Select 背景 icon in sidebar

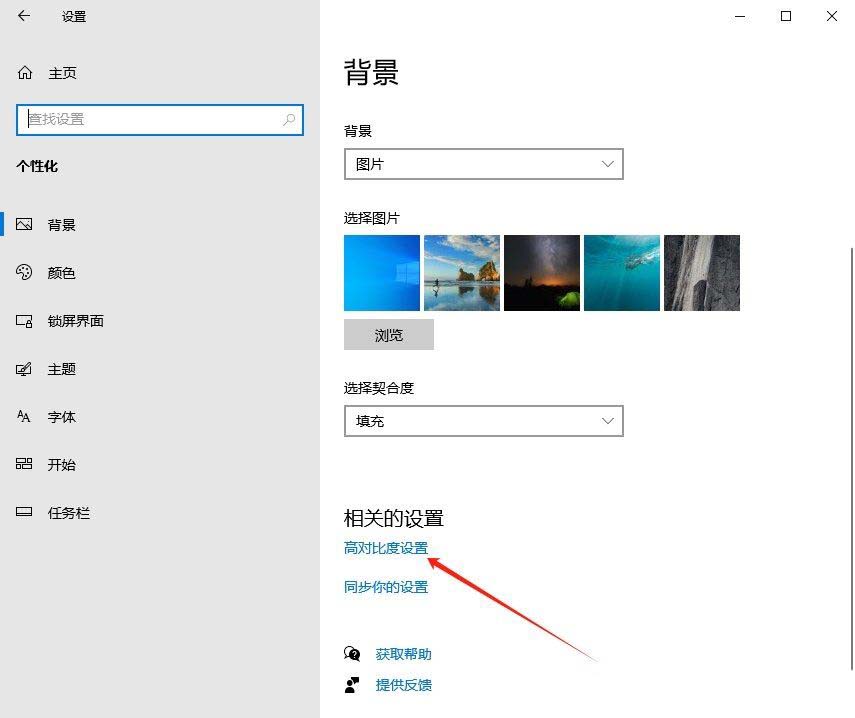tap(25, 225)
